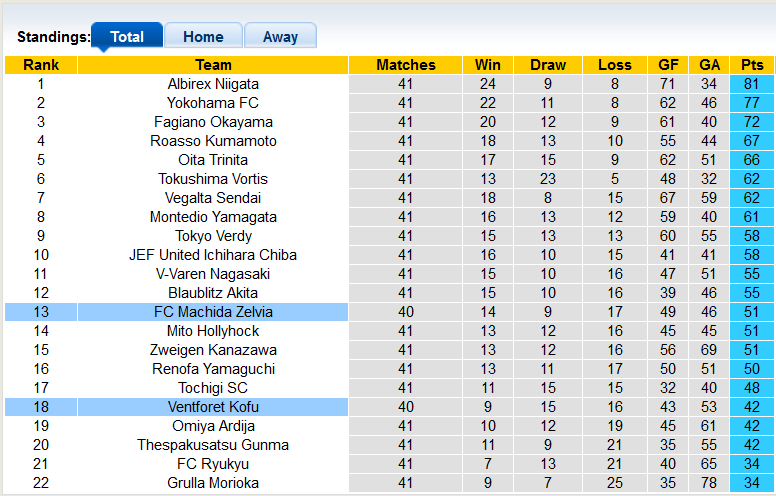The height and width of the screenshot is (496, 776).
Task: Click the Matches column header
Action: tap(406, 65)
